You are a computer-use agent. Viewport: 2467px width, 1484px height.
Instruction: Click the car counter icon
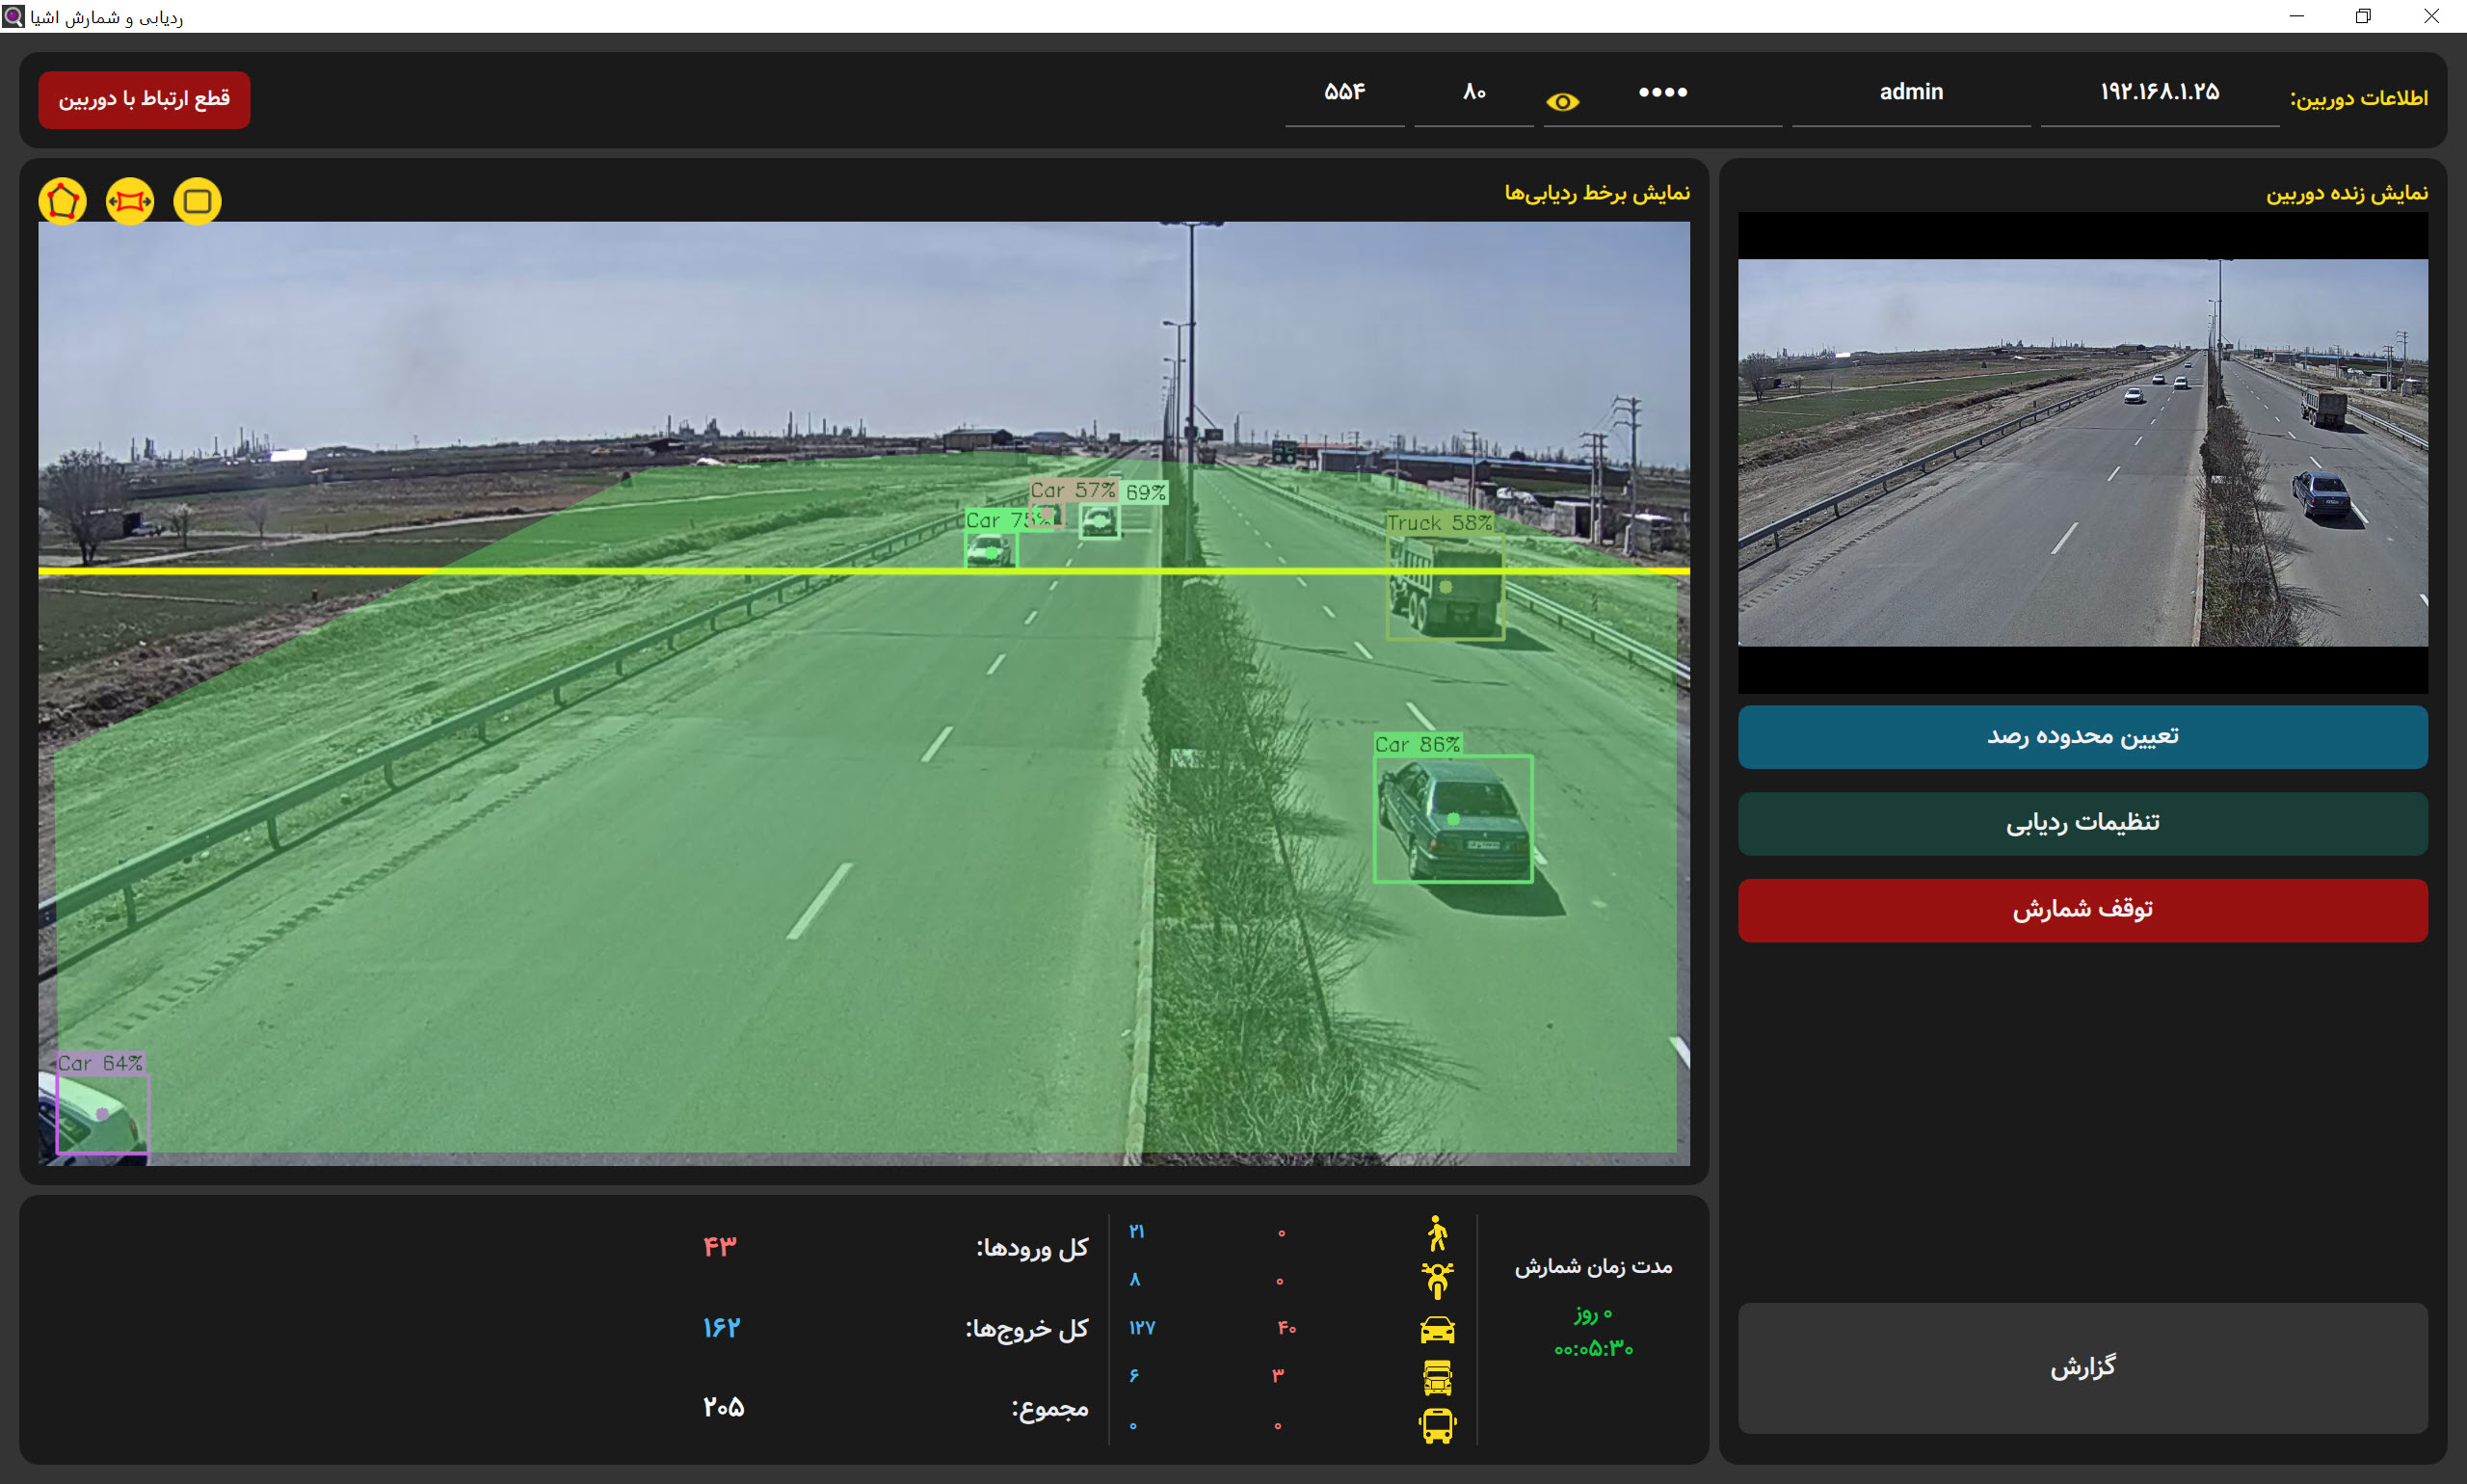[1437, 1329]
